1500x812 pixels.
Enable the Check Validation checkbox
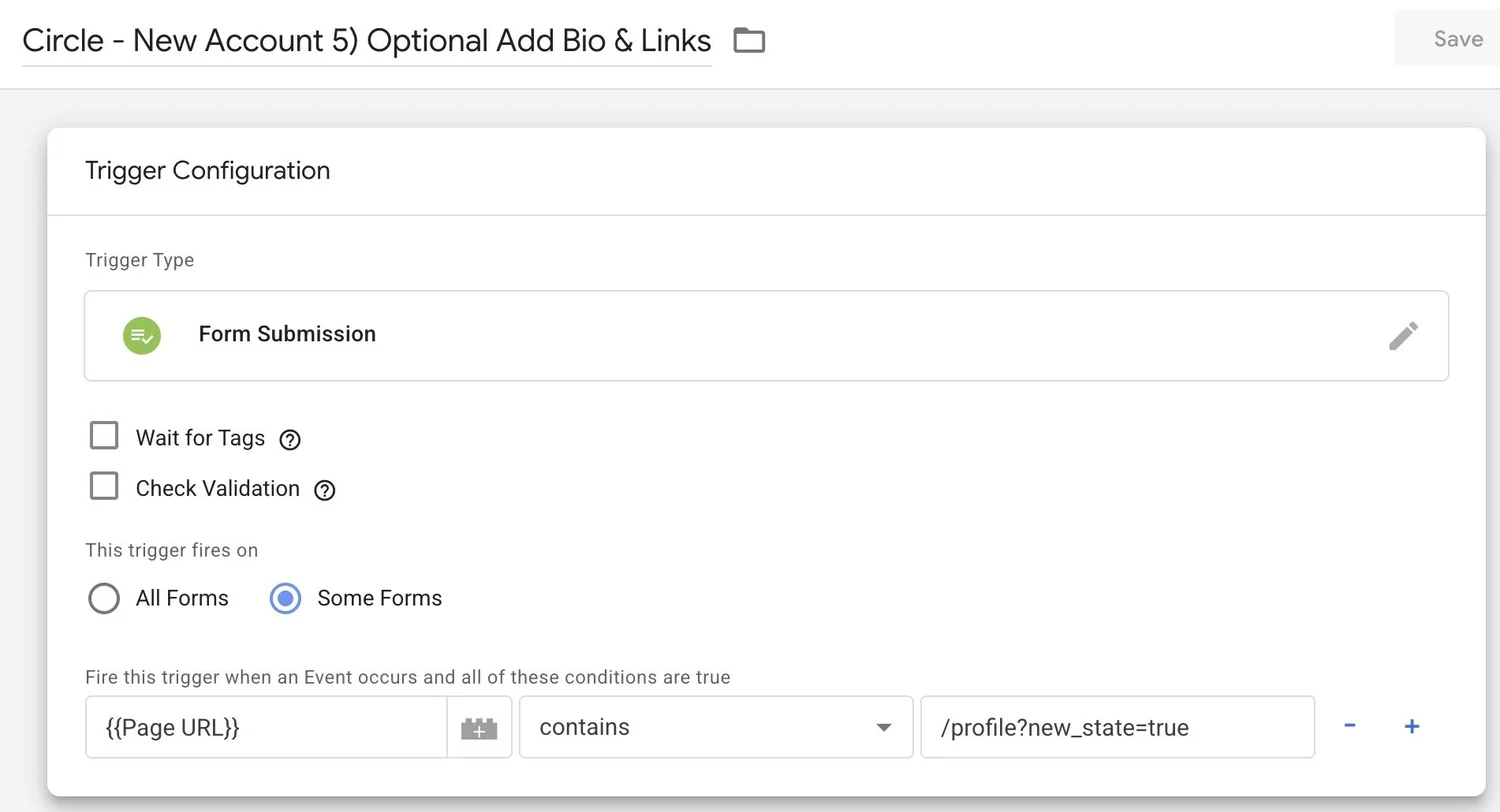coord(104,487)
